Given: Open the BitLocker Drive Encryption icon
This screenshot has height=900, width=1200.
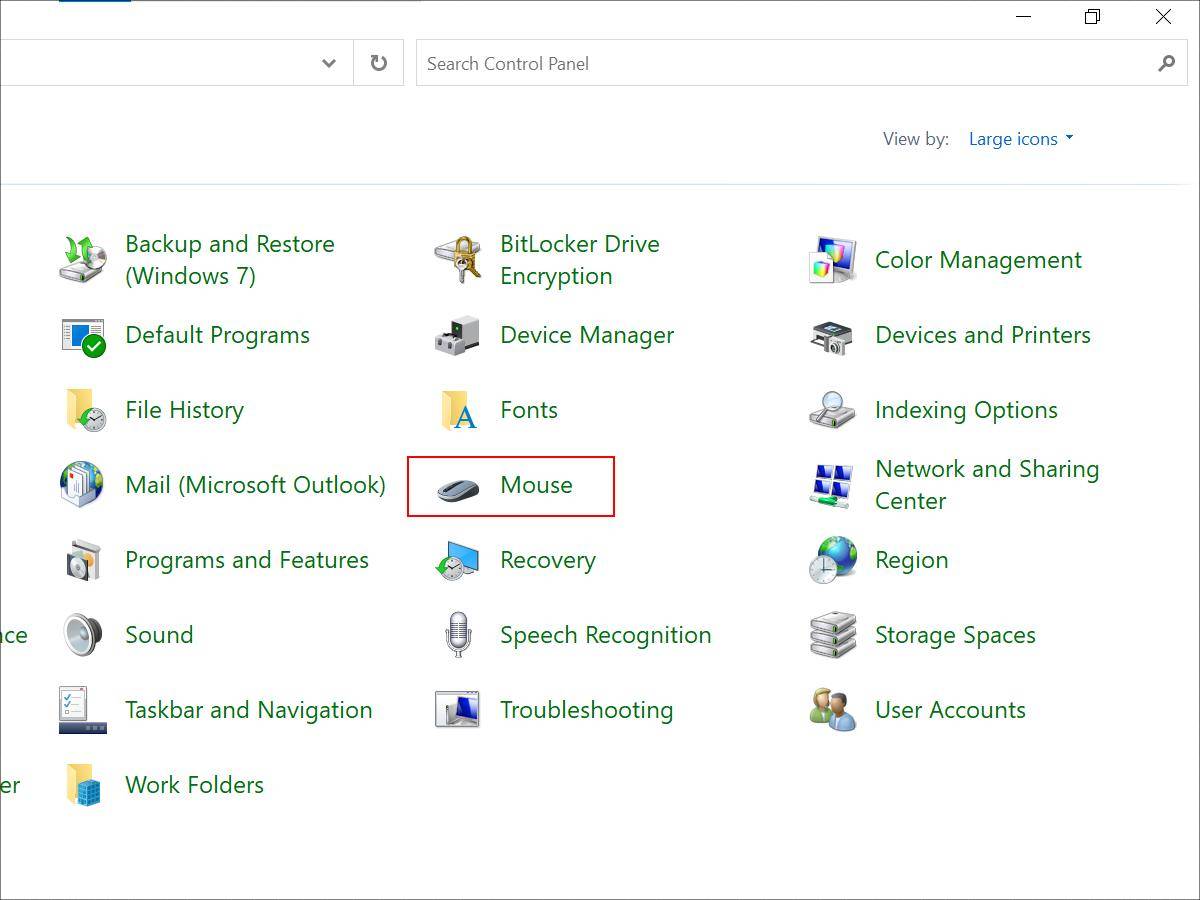Looking at the screenshot, I should pyautogui.click(x=458, y=260).
